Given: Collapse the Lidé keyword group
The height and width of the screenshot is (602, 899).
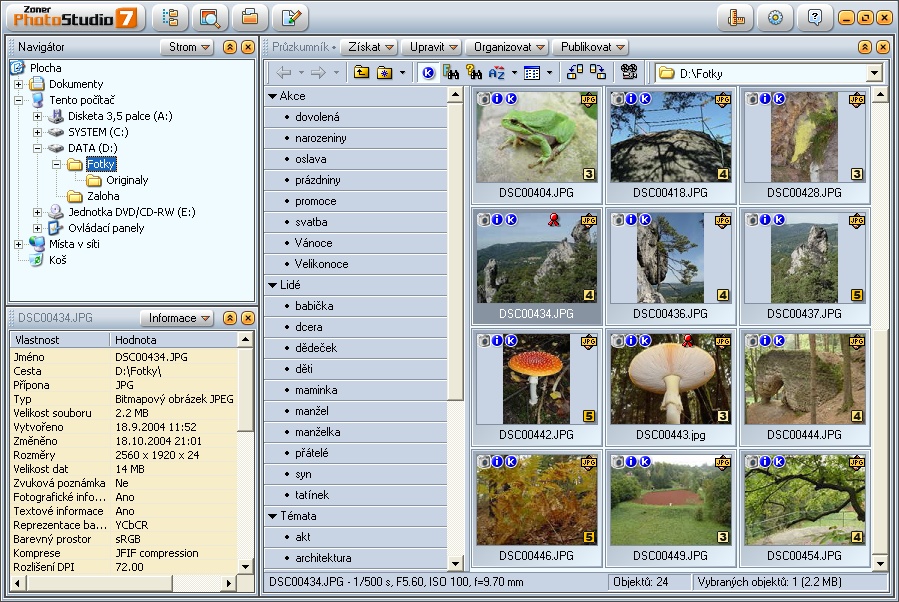Looking at the screenshot, I should pos(272,285).
